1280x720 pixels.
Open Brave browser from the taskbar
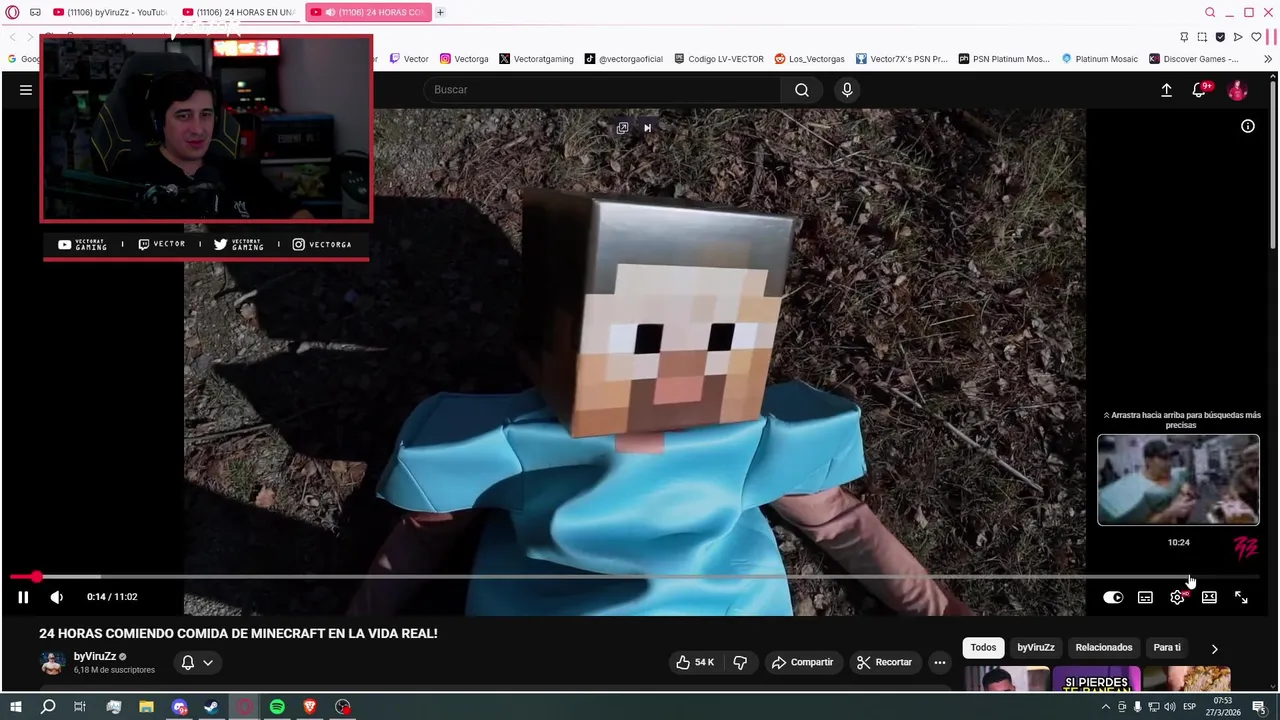point(310,707)
